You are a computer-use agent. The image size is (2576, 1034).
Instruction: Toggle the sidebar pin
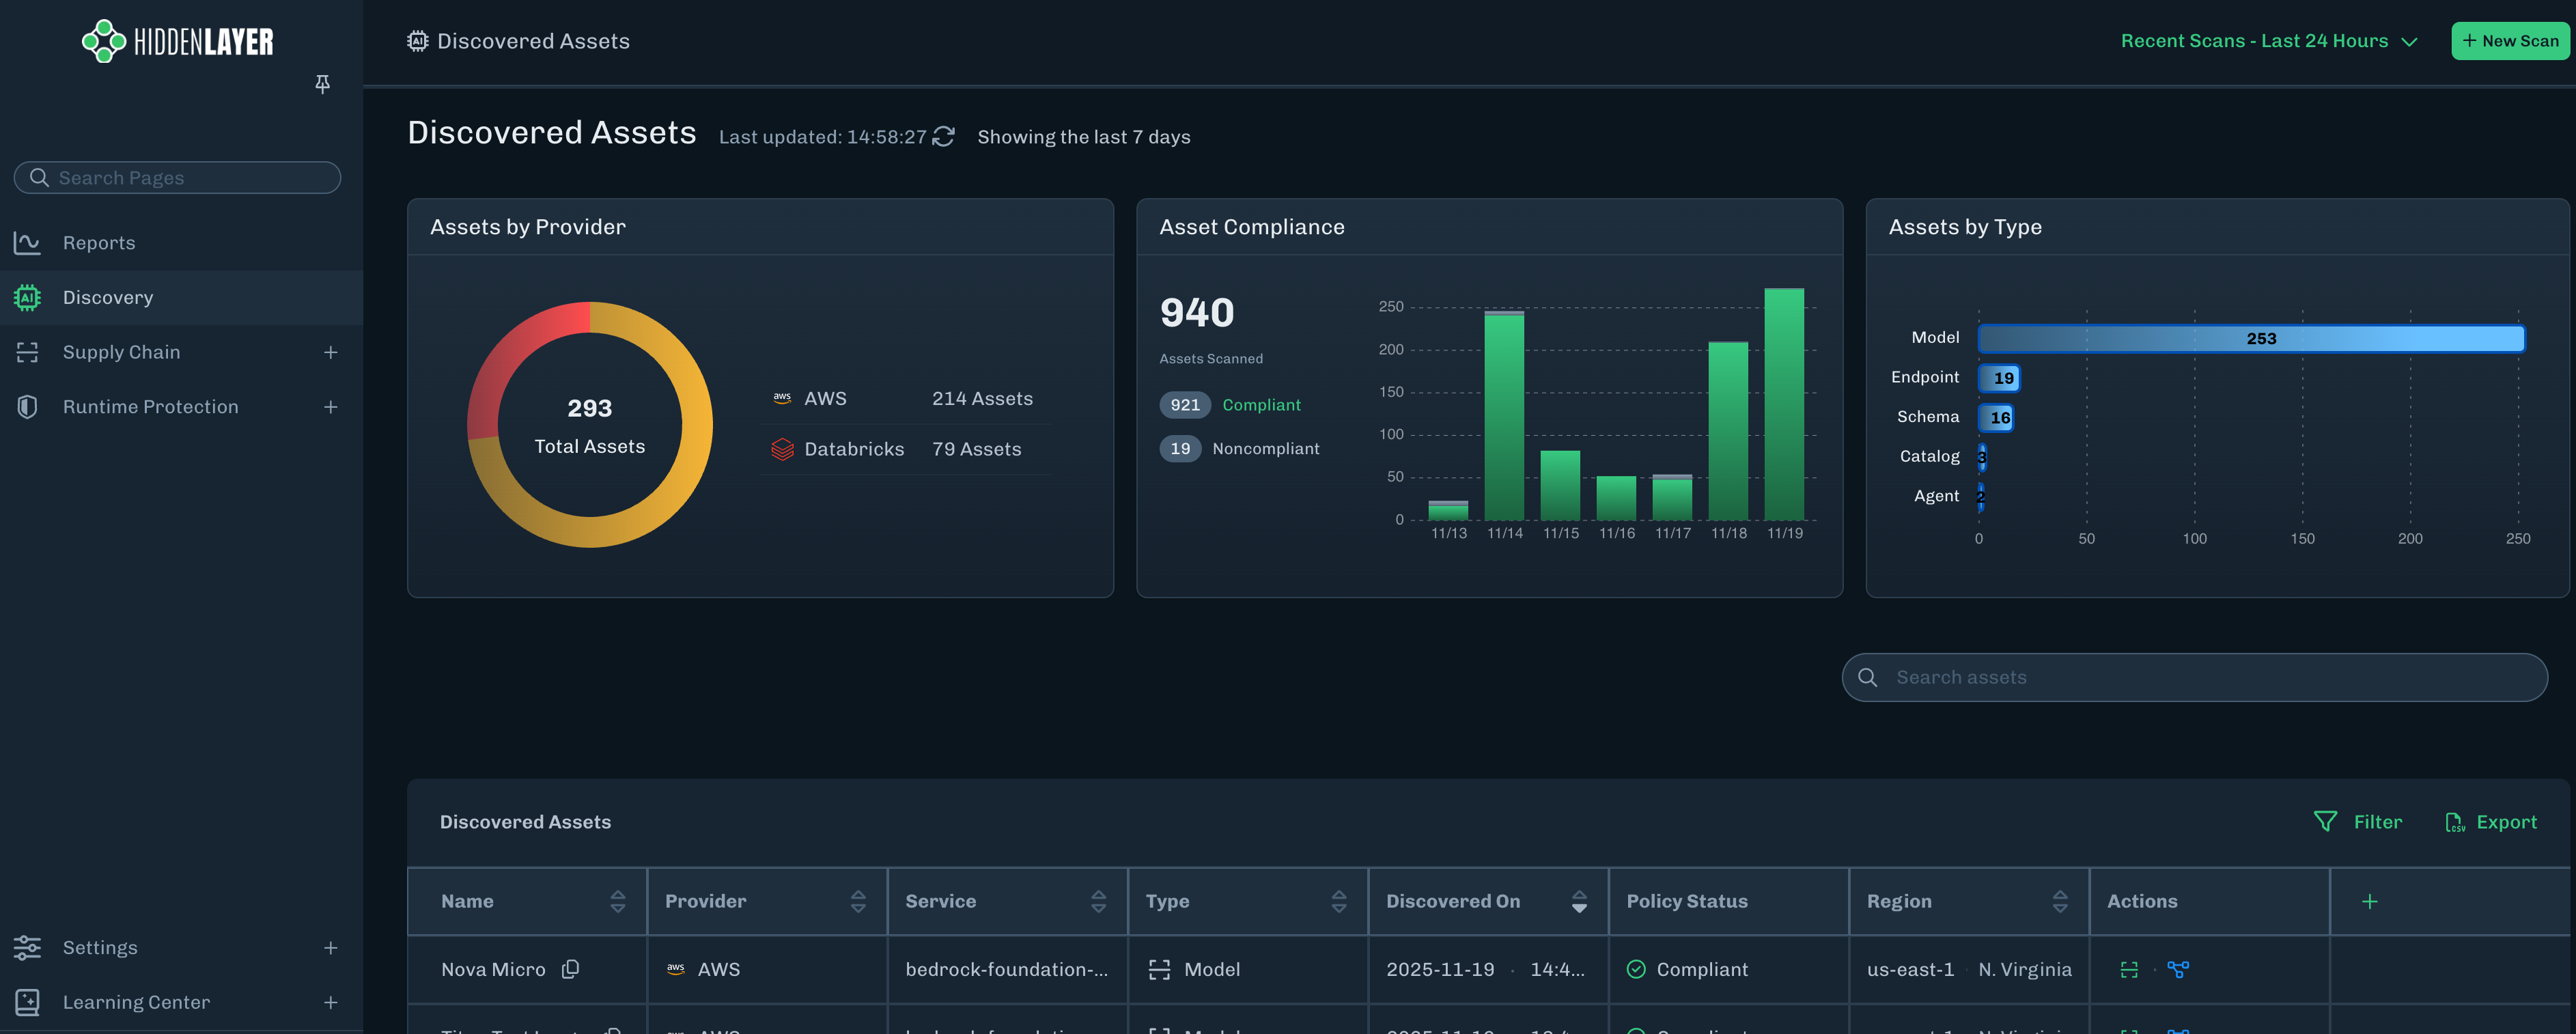point(322,84)
